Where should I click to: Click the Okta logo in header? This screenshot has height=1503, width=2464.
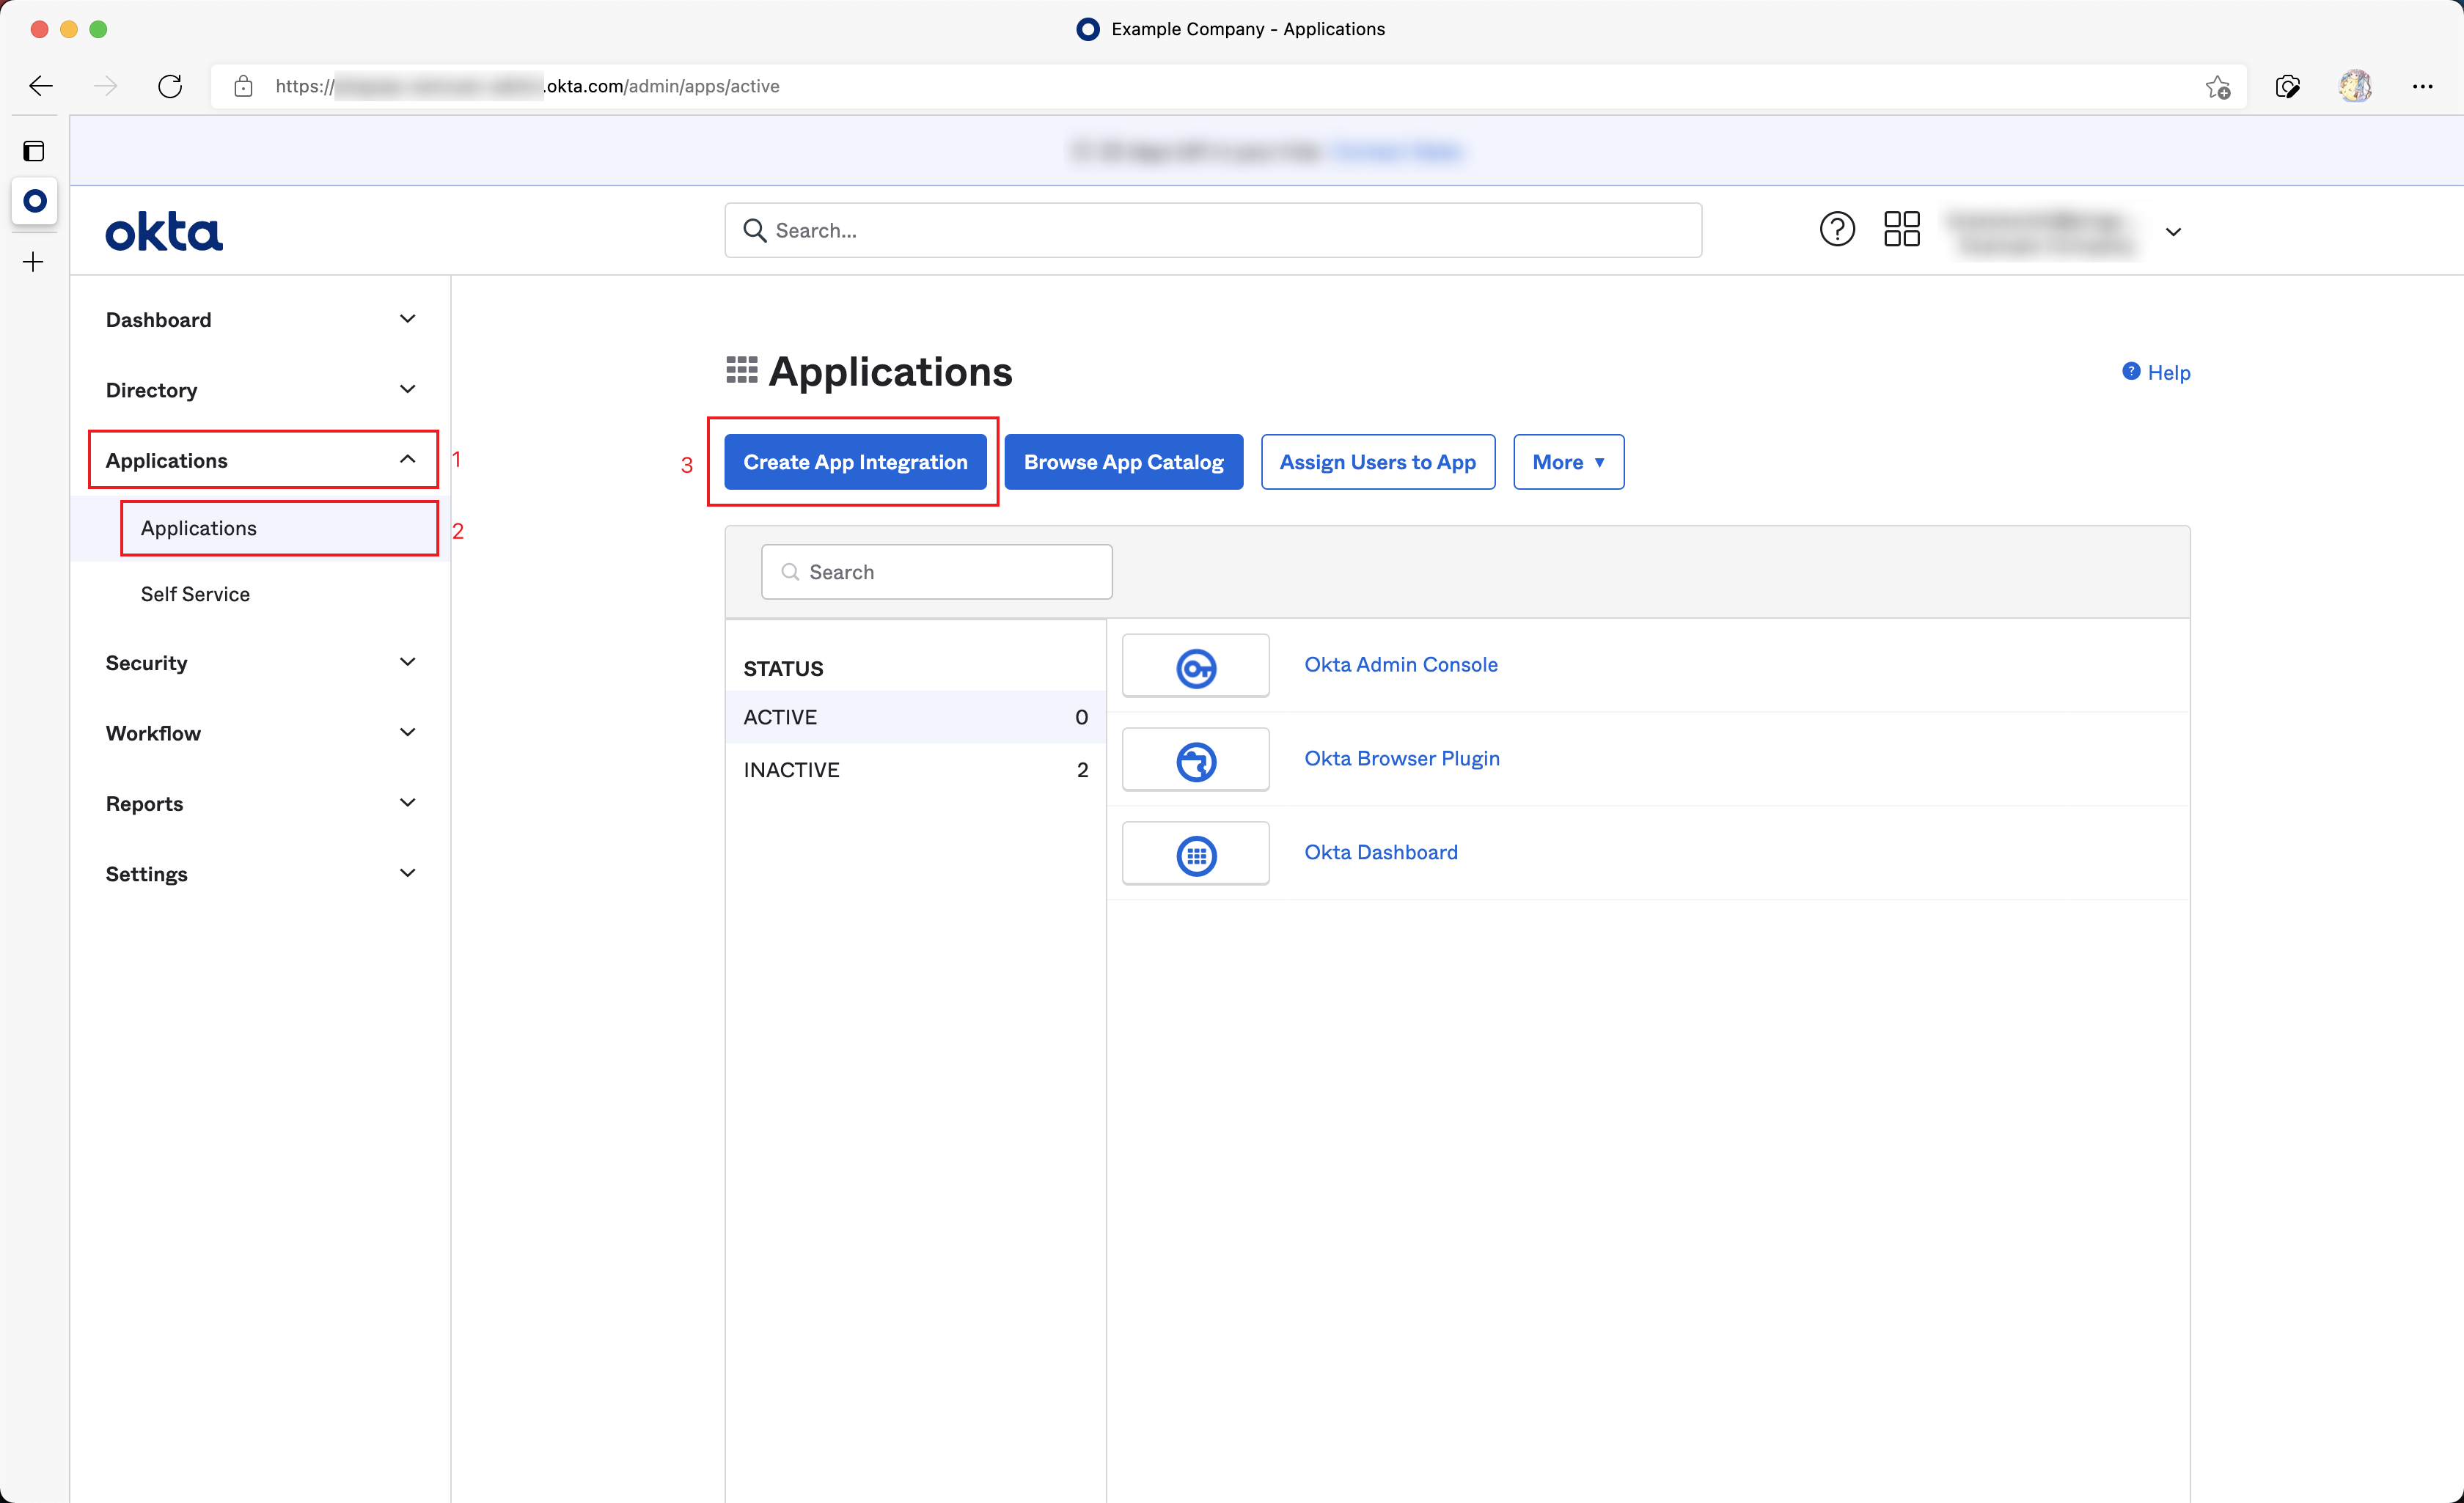click(164, 232)
